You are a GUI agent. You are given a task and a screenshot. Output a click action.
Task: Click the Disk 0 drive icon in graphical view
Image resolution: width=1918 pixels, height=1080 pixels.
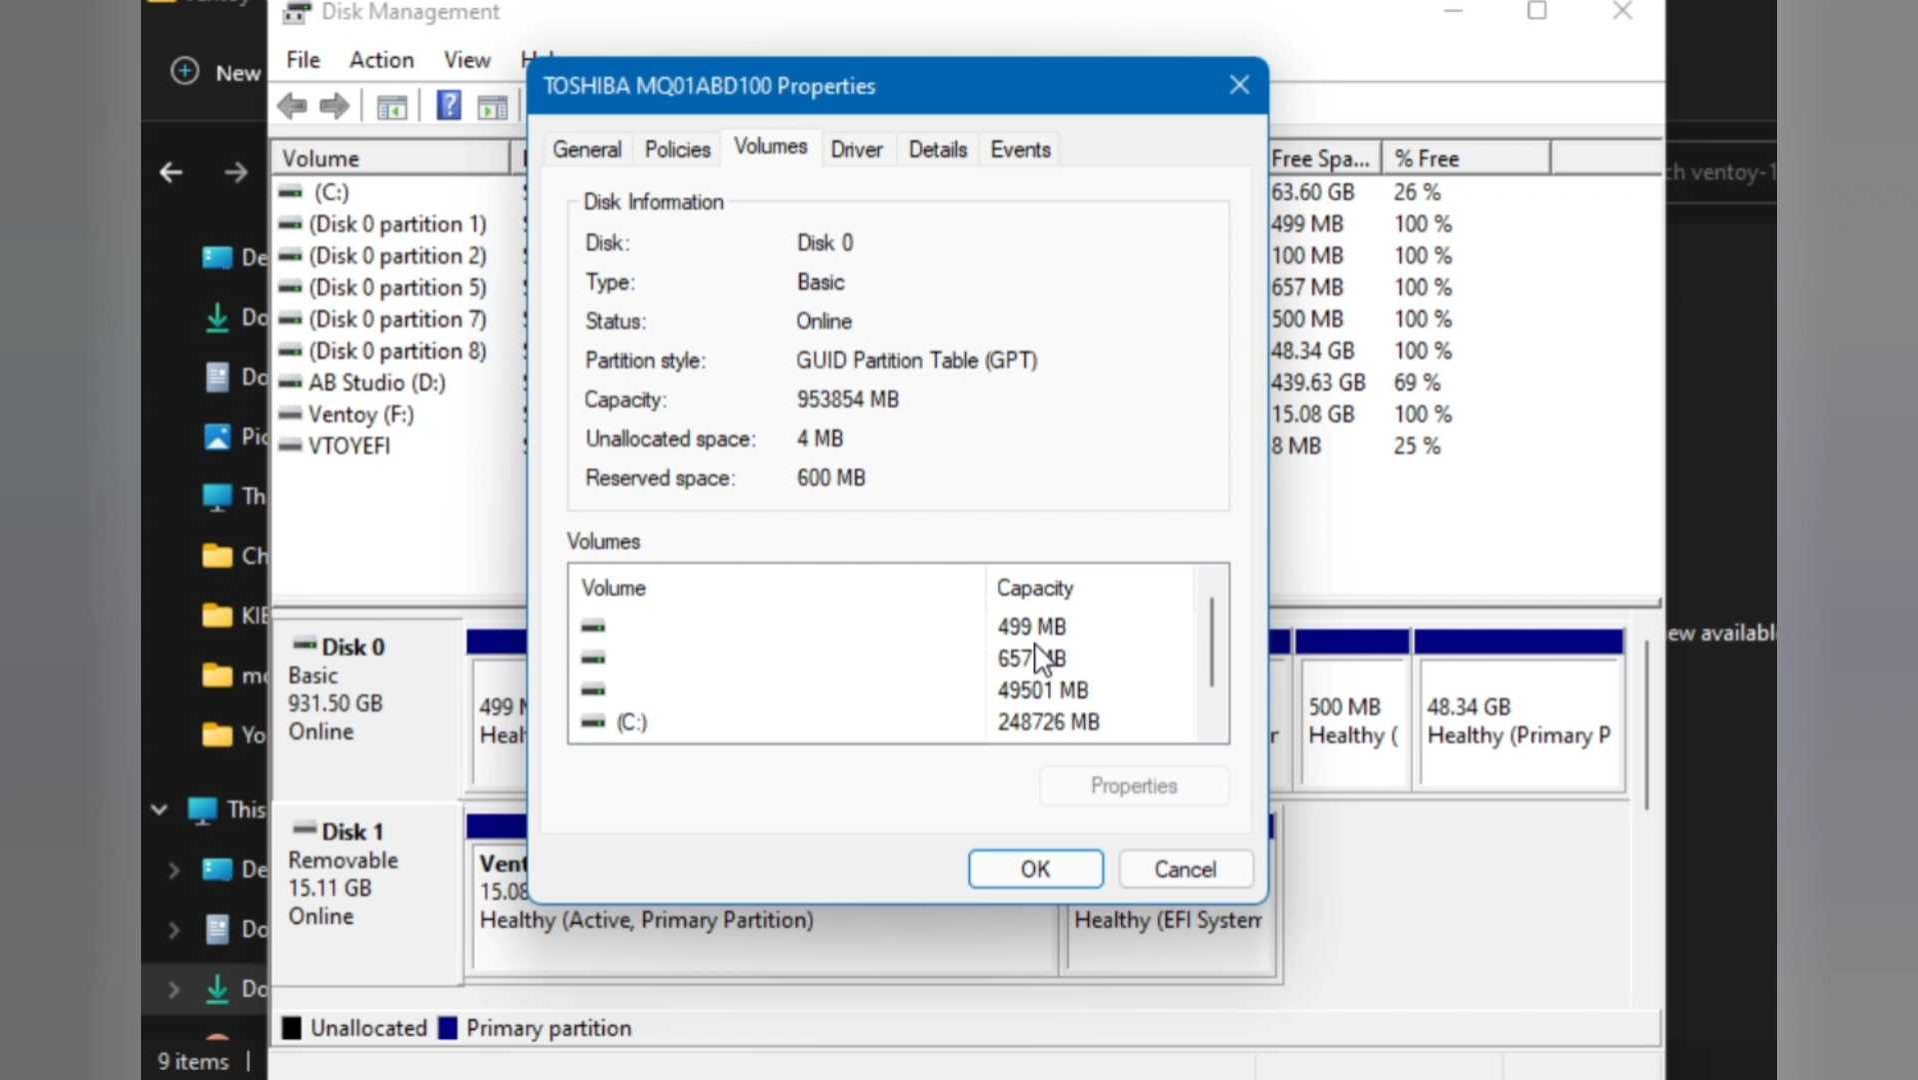pyautogui.click(x=305, y=645)
